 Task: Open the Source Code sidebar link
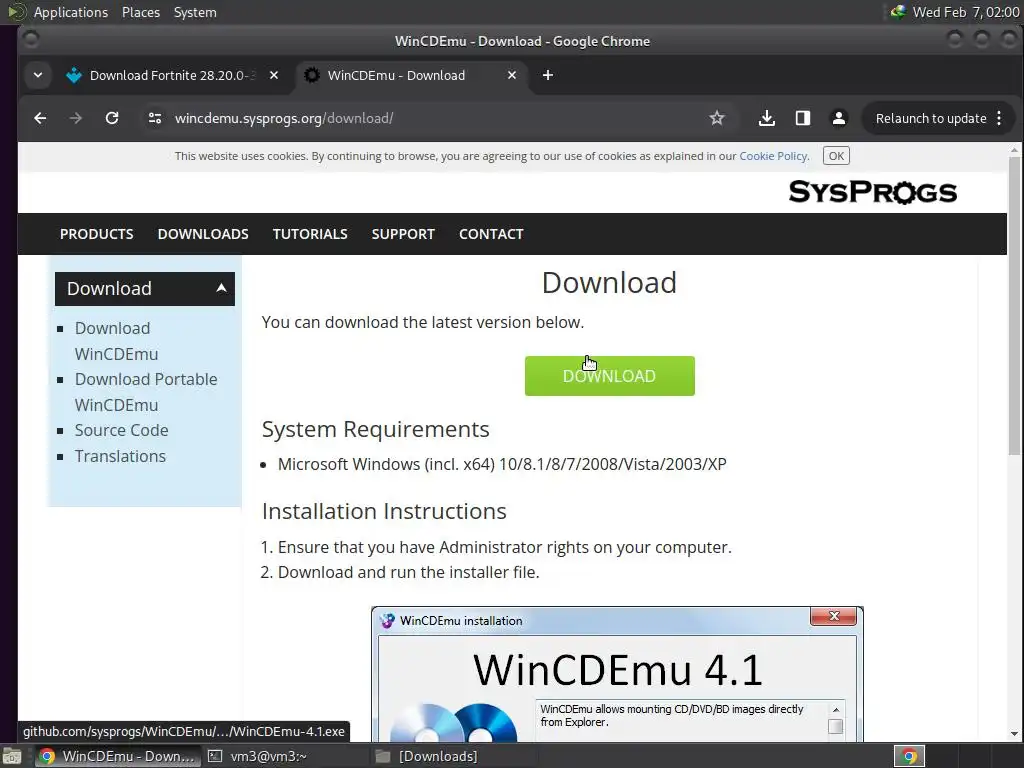coord(121,430)
